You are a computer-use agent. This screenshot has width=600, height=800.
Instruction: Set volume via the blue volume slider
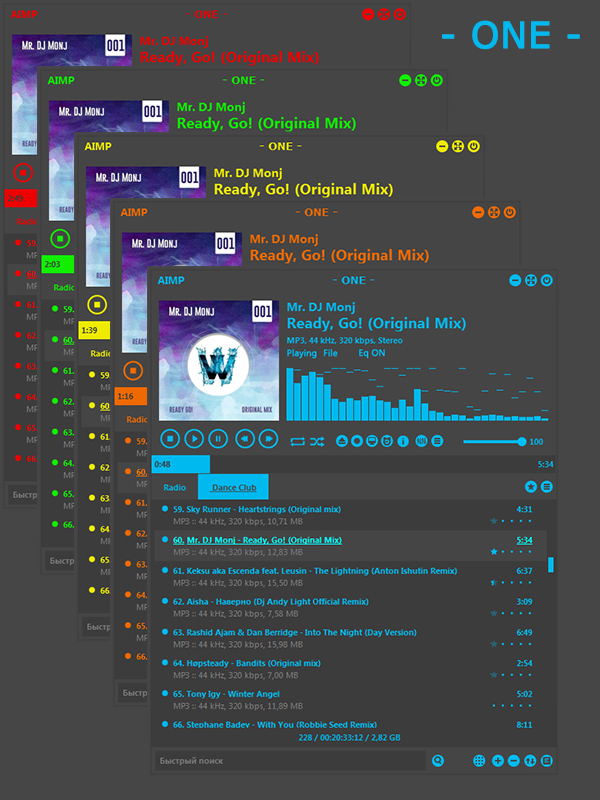click(494, 442)
